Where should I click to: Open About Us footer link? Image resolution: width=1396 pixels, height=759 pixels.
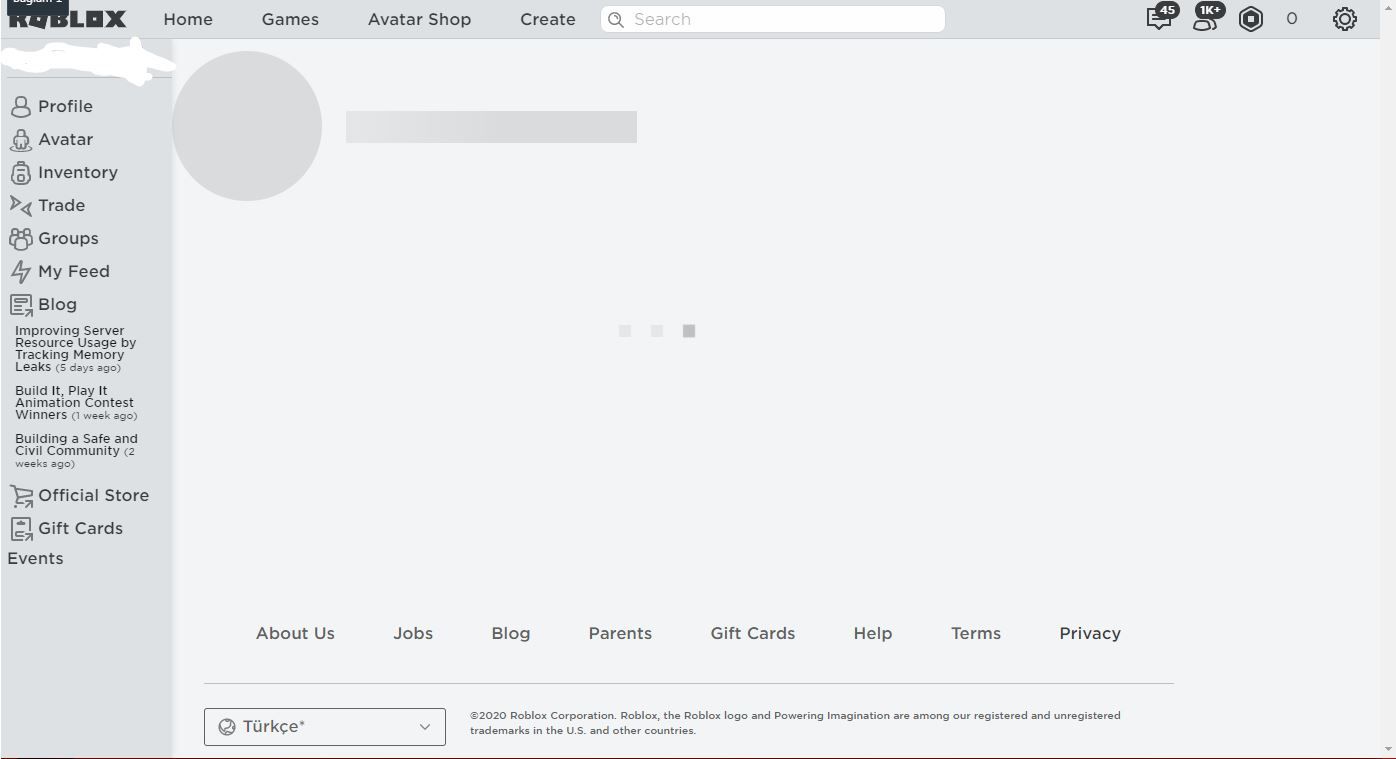click(295, 633)
